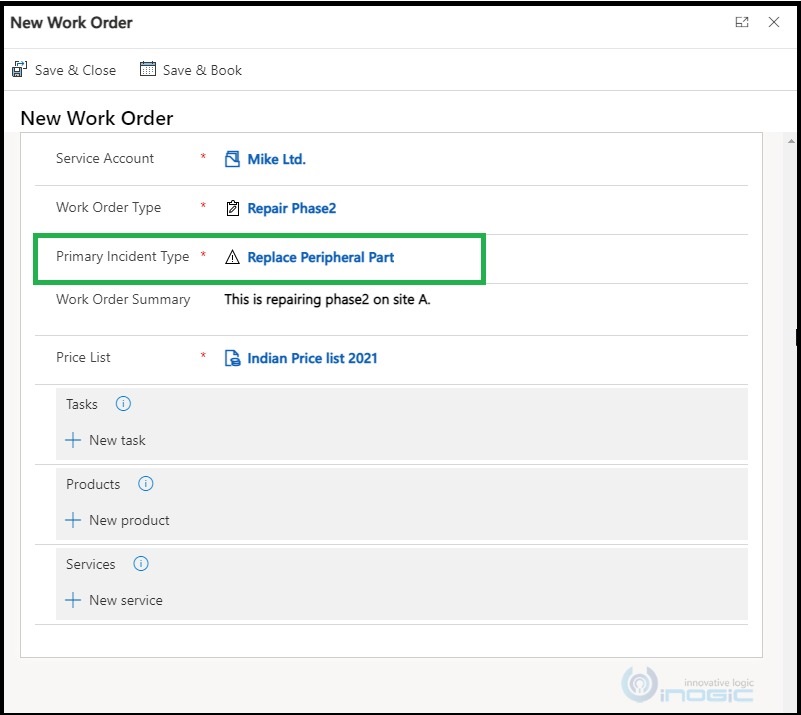The width and height of the screenshot is (801, 715).
Task: Add a New product
Action: tap(117, 520)
